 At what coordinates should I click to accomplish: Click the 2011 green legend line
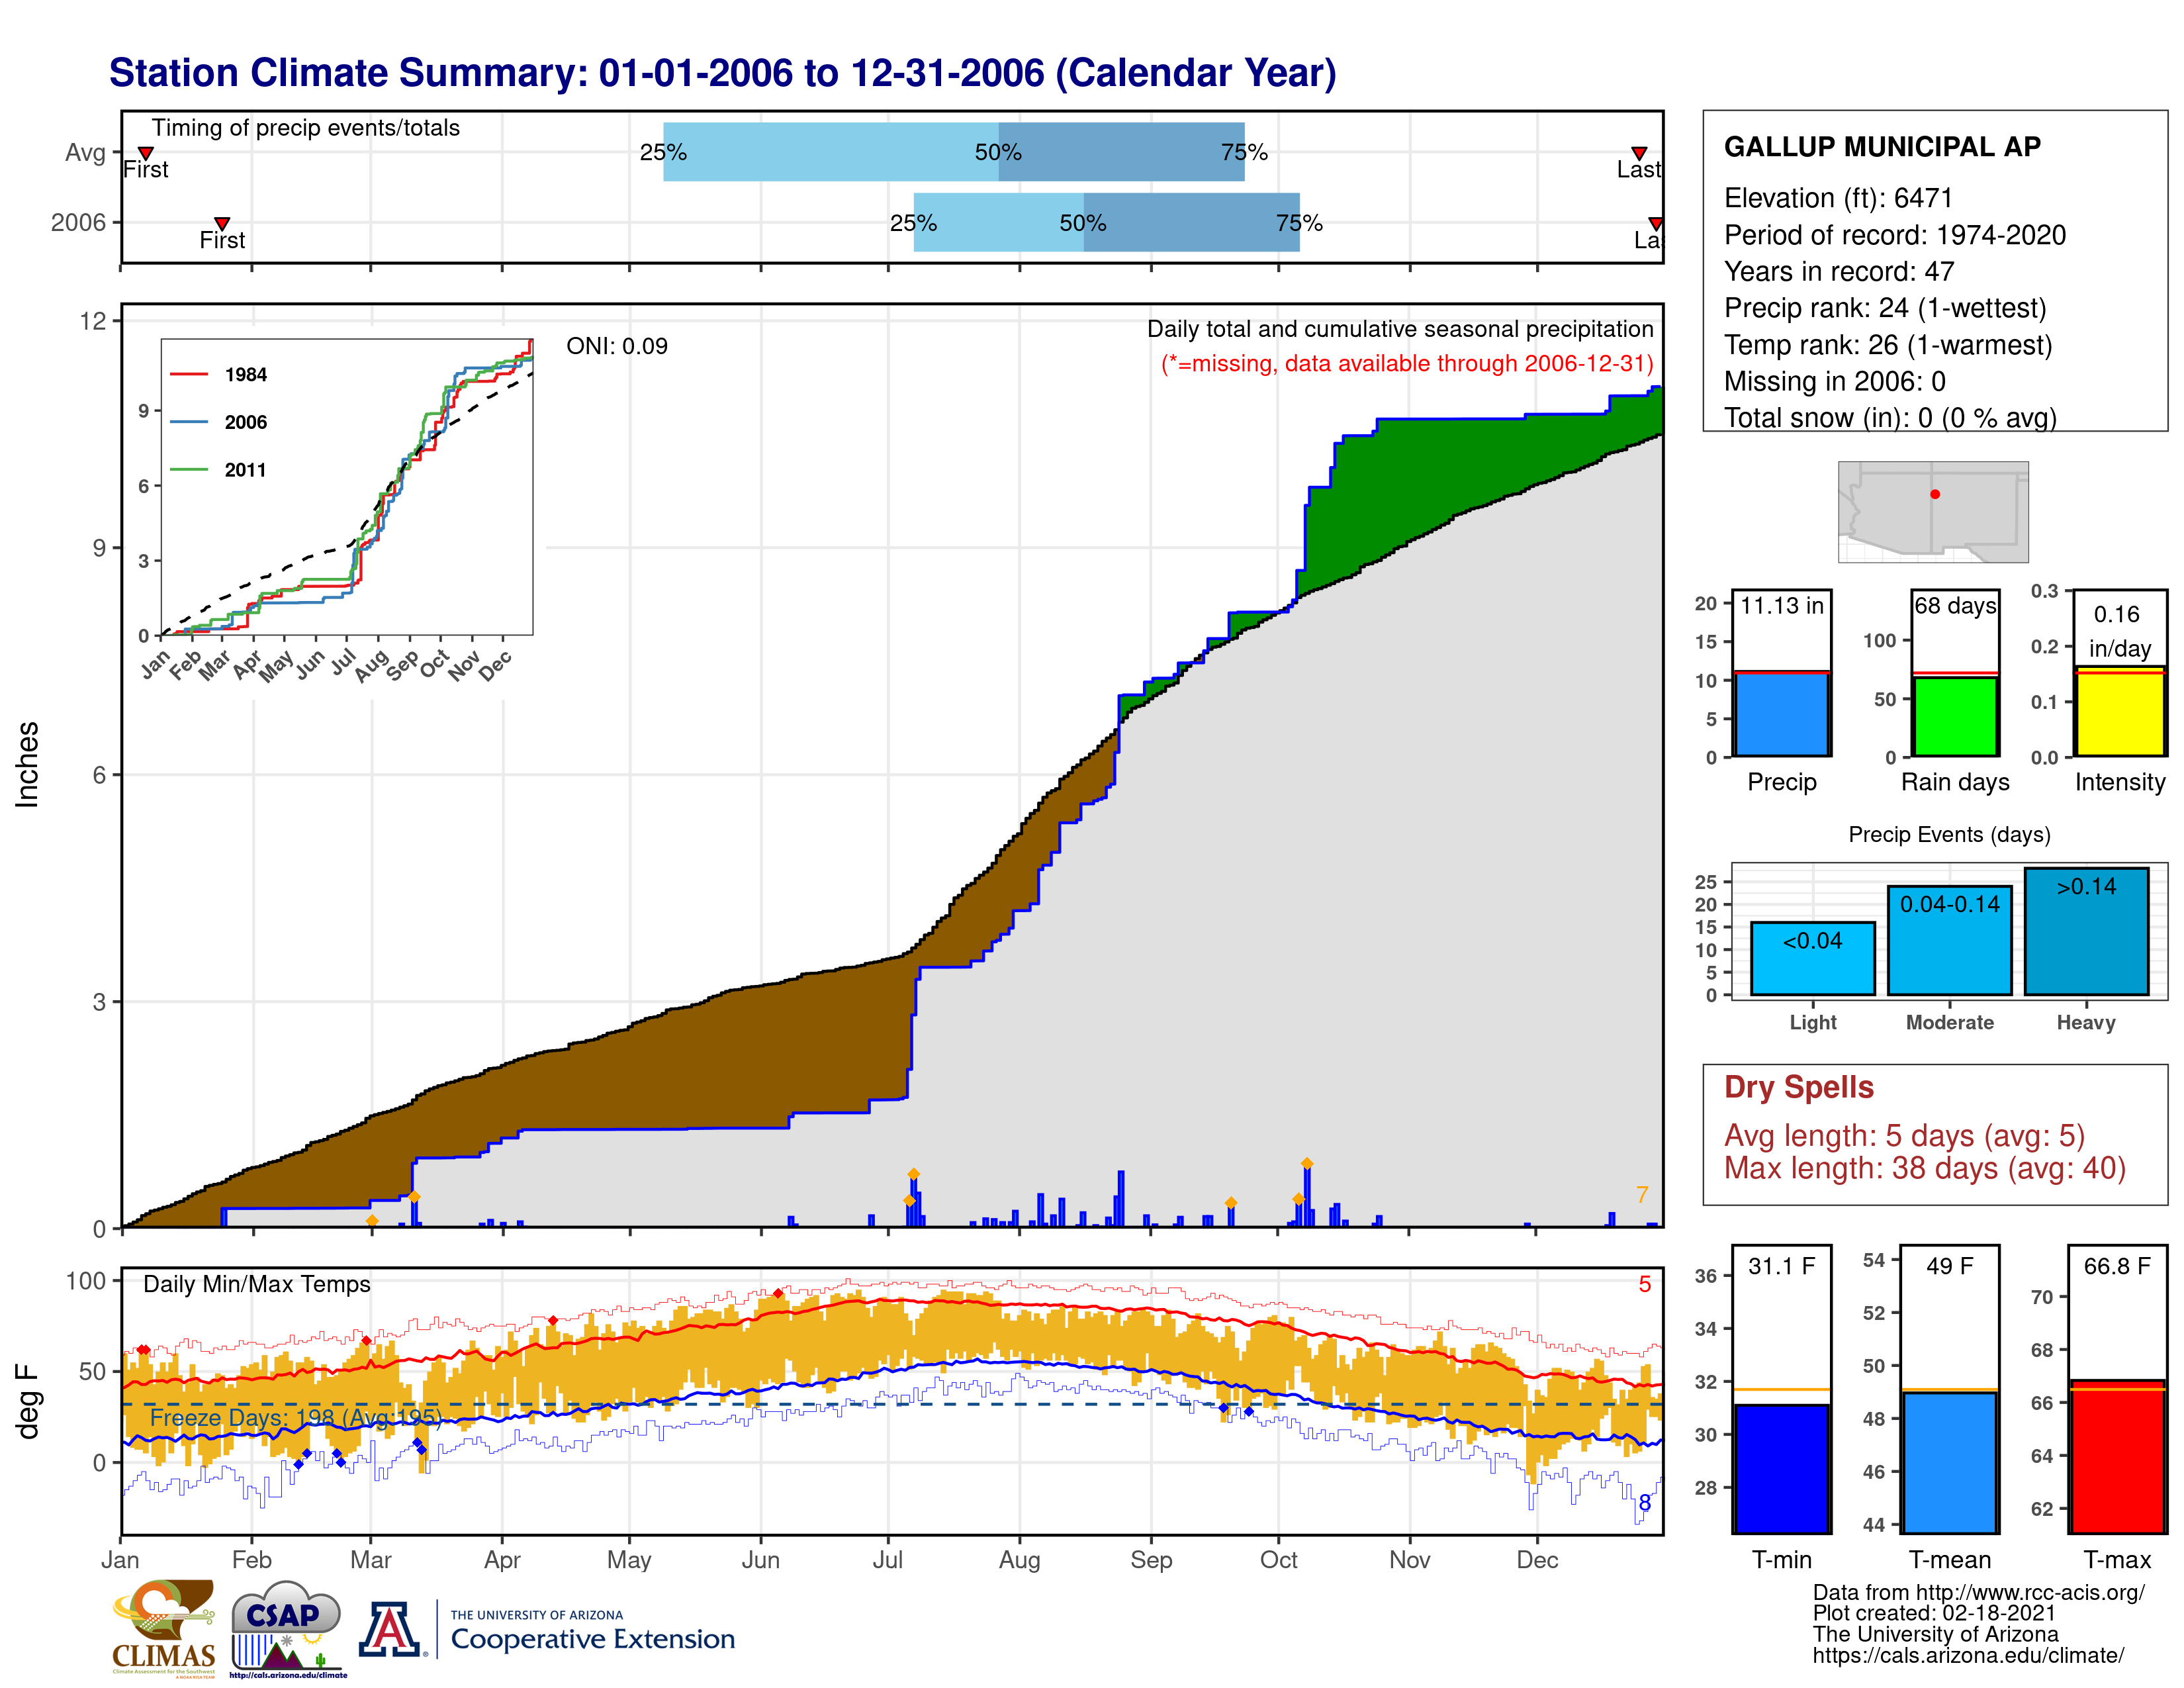189,469
